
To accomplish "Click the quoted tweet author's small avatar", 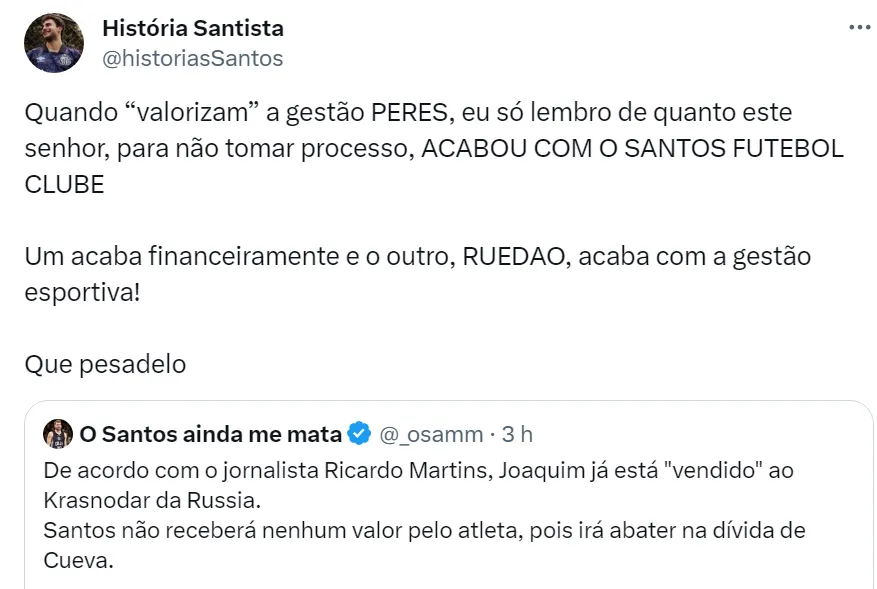I will [57, 433].
